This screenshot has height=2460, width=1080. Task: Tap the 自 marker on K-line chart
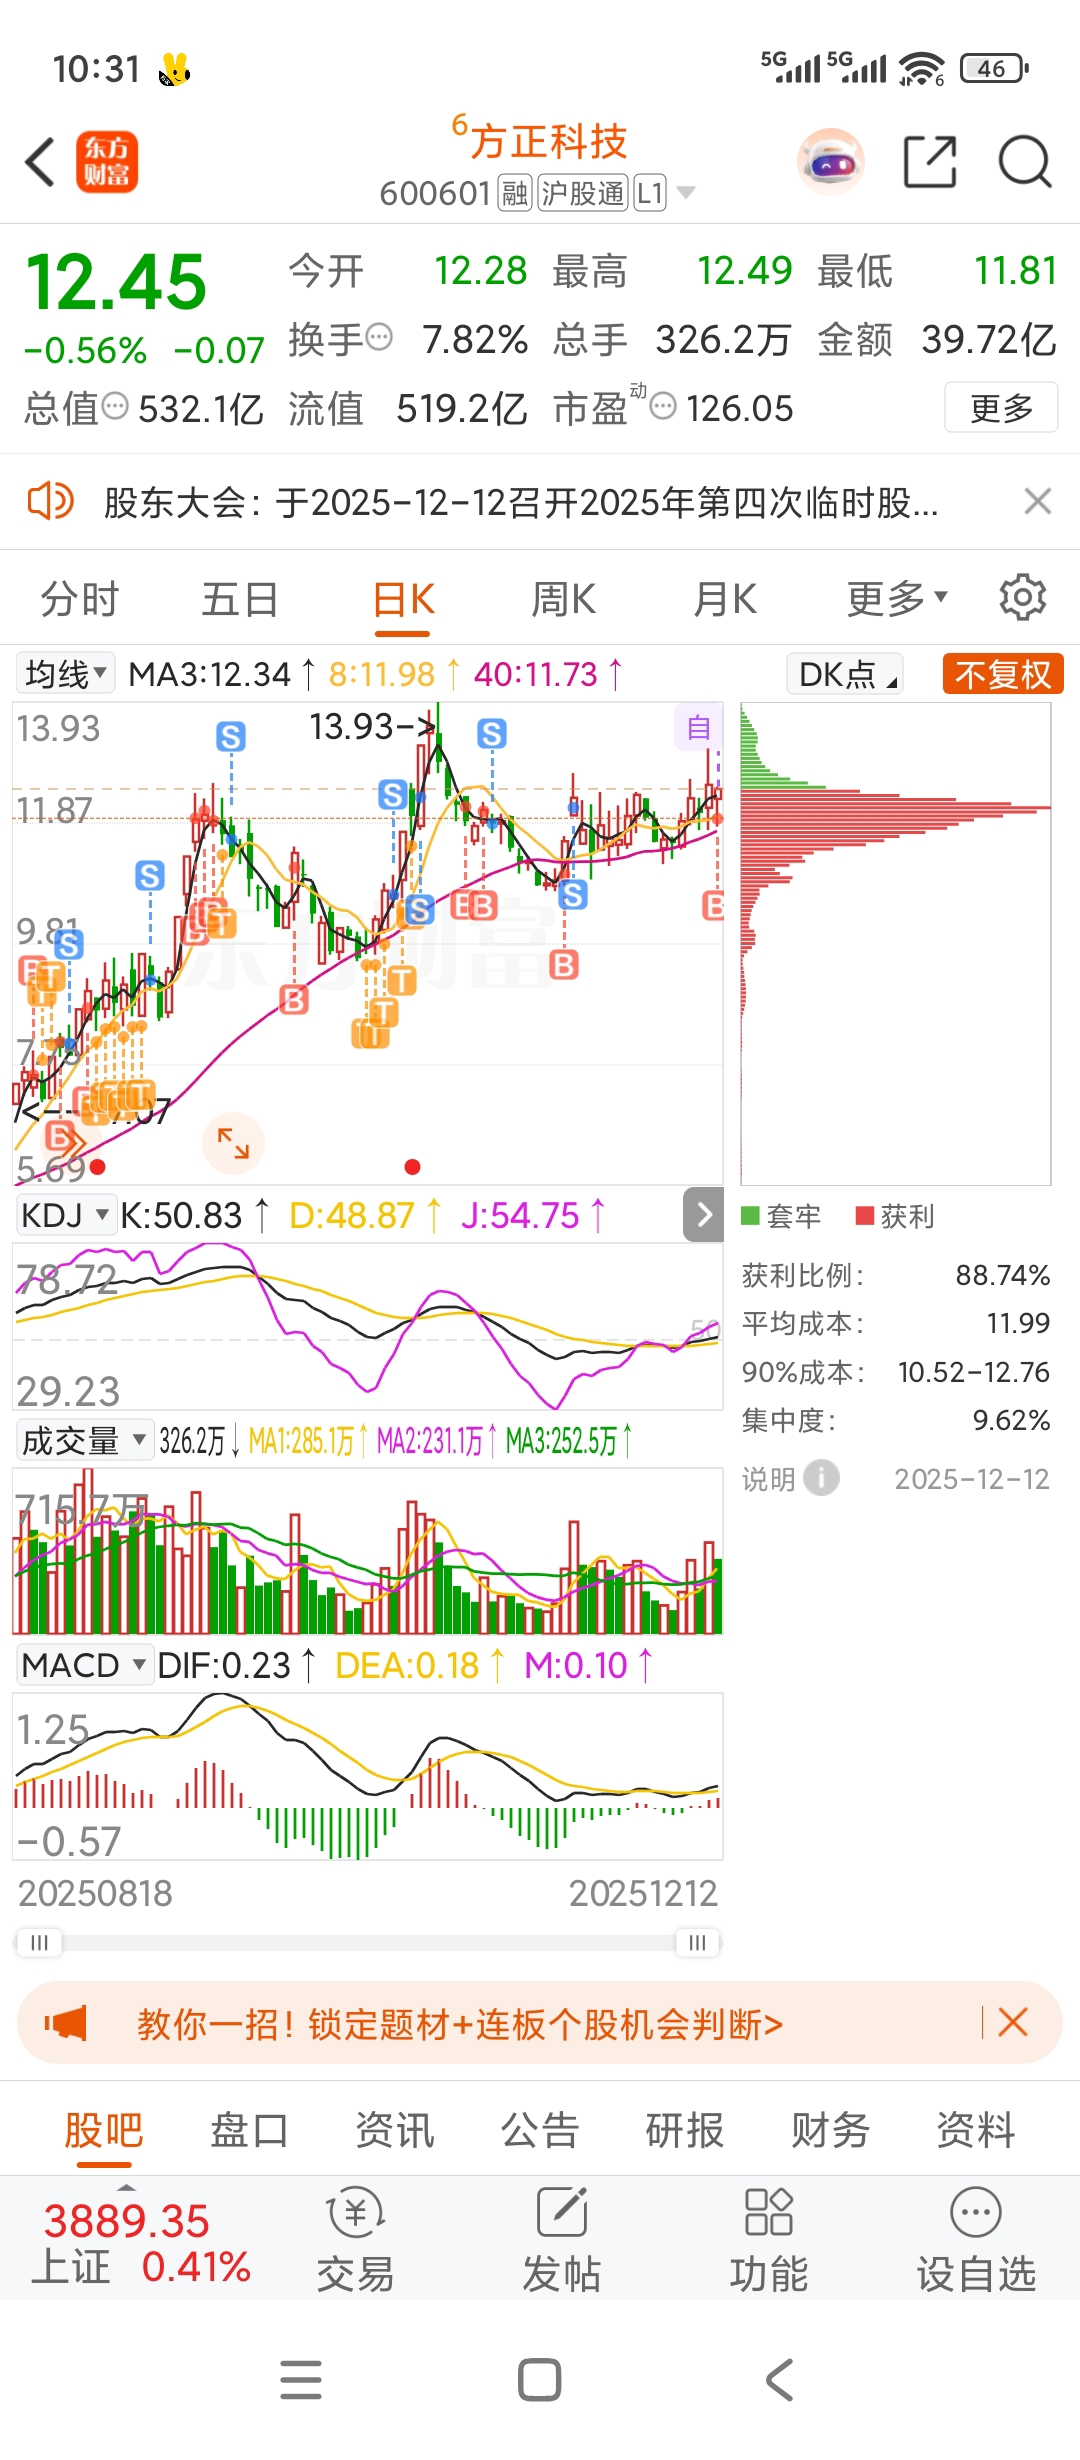(699, 727)
